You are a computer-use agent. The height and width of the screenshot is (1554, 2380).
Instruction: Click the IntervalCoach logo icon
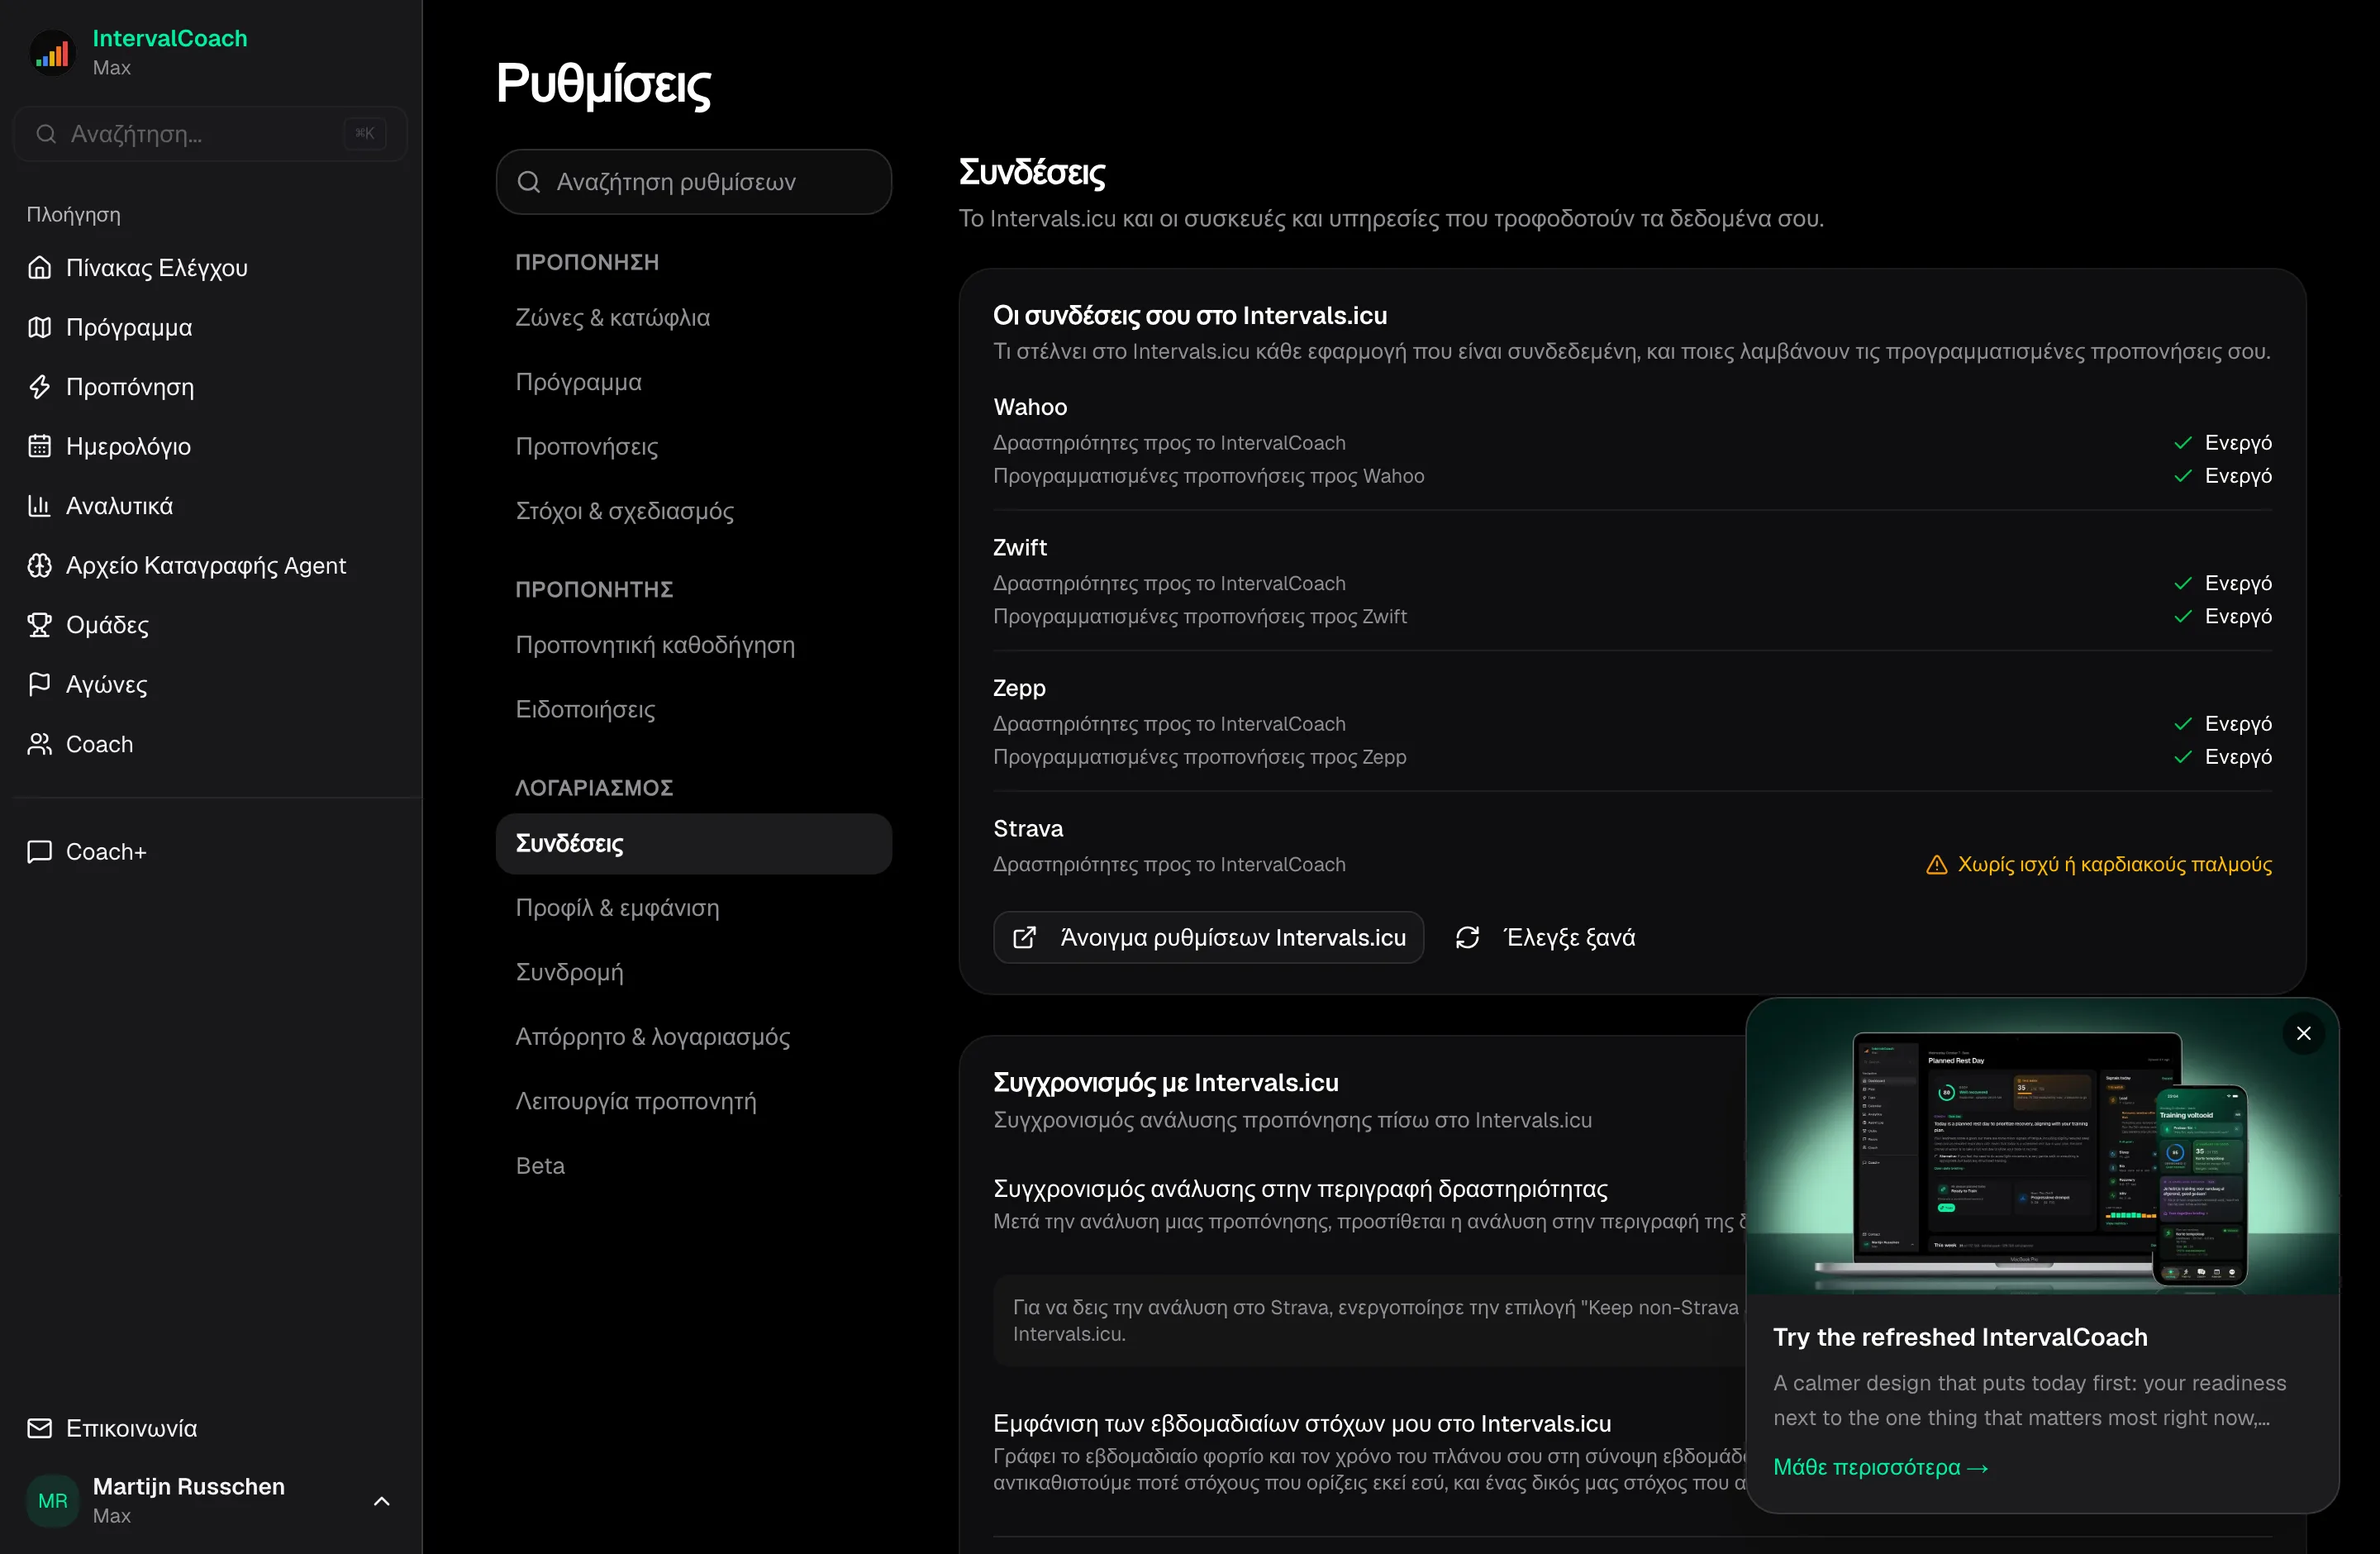(x=52, y=52)
